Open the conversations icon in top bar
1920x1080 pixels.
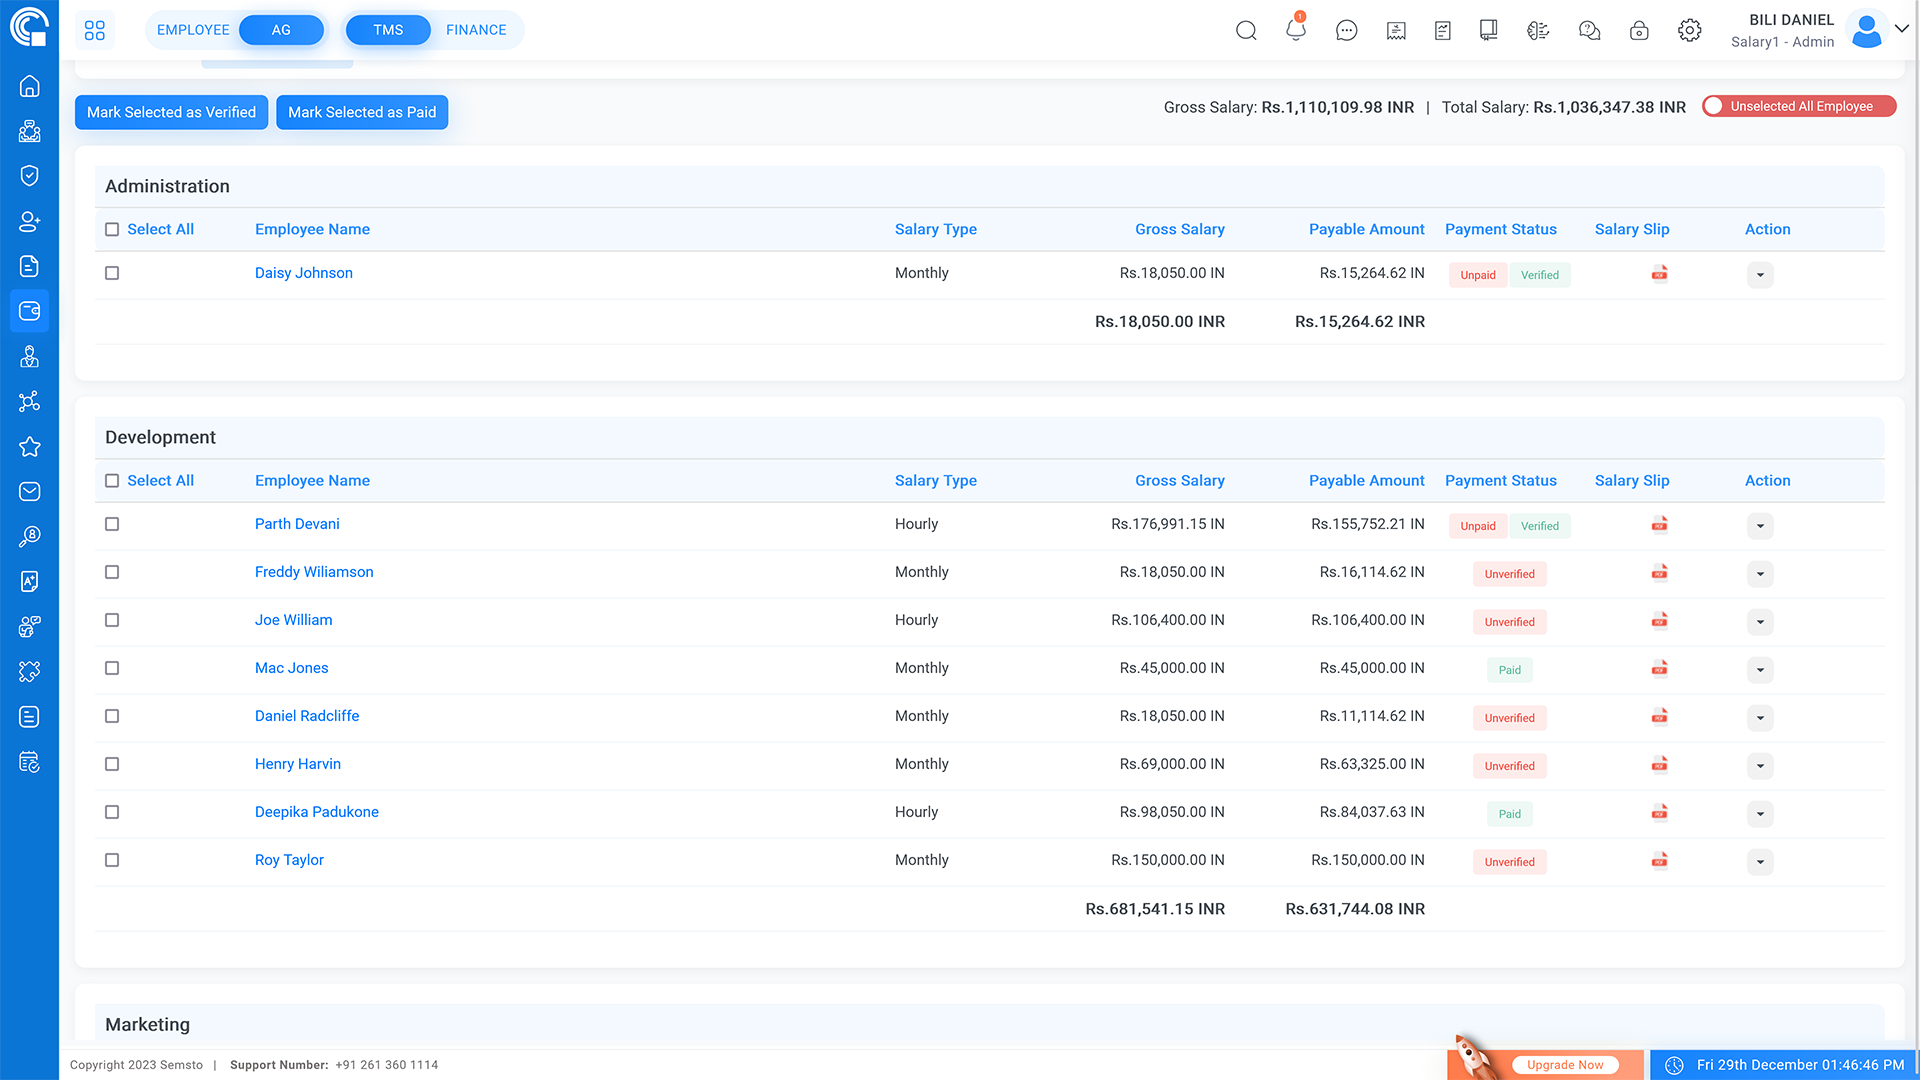click(1589, 30)
